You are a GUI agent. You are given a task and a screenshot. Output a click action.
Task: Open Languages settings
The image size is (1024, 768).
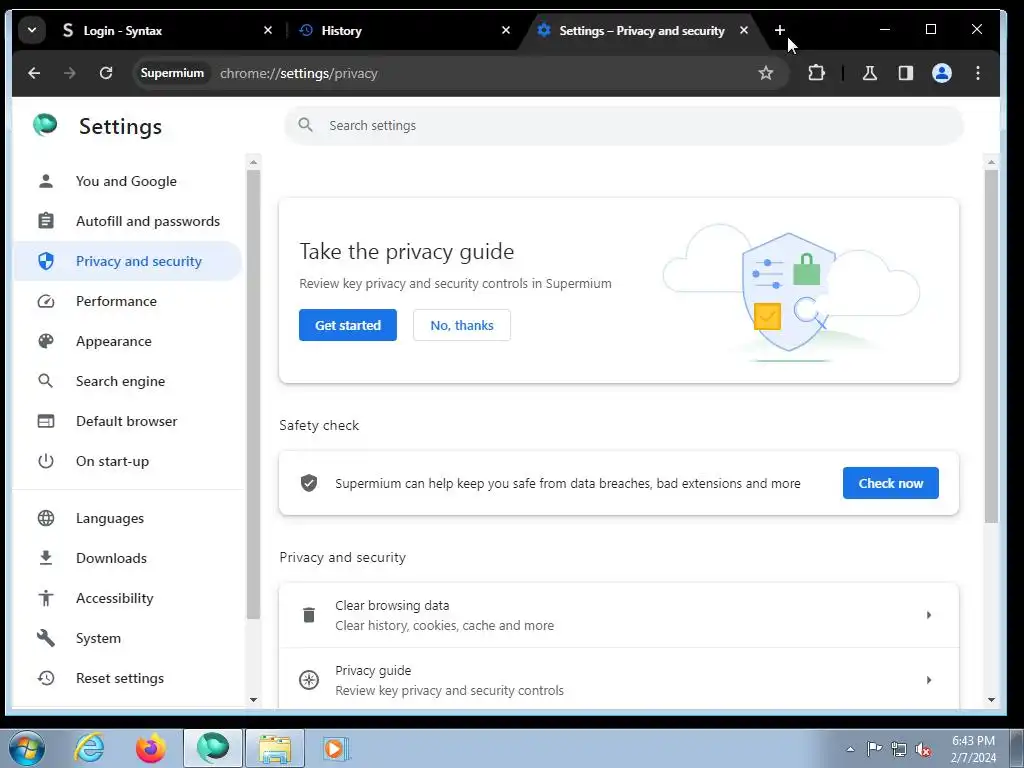(128, 518)
